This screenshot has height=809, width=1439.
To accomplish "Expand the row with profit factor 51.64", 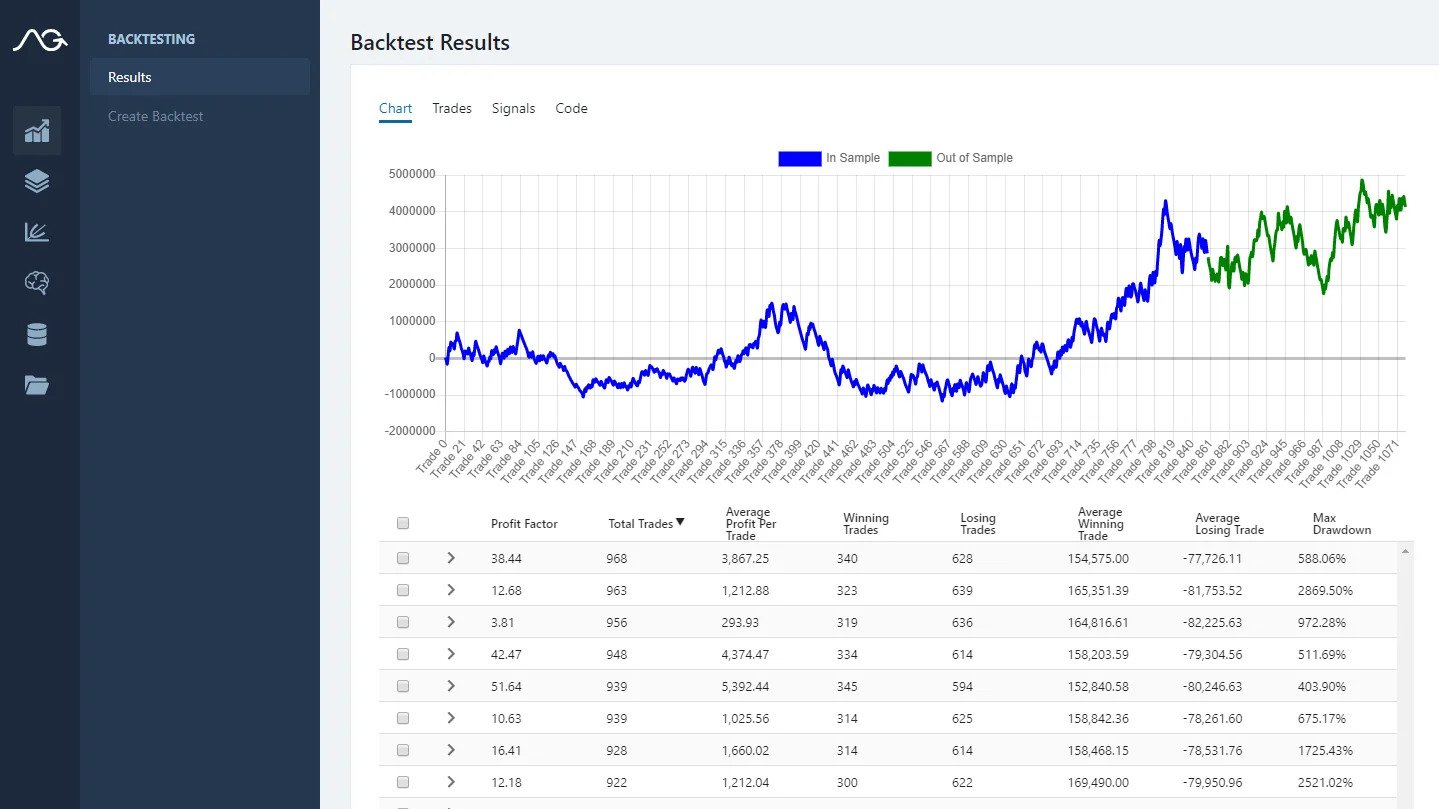I will point(451,686).
